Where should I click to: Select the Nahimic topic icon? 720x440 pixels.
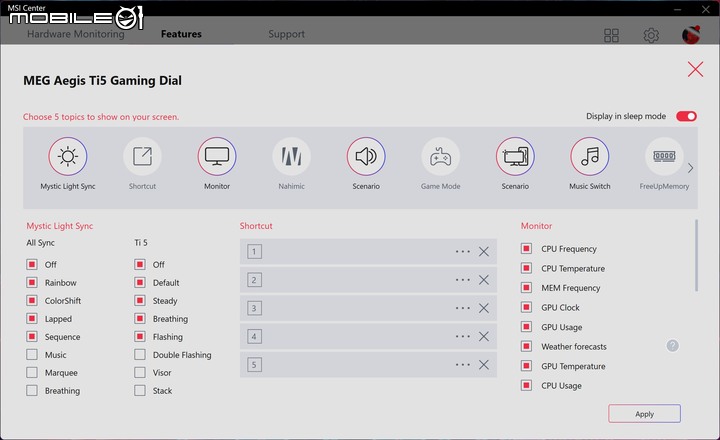point(292,157)
